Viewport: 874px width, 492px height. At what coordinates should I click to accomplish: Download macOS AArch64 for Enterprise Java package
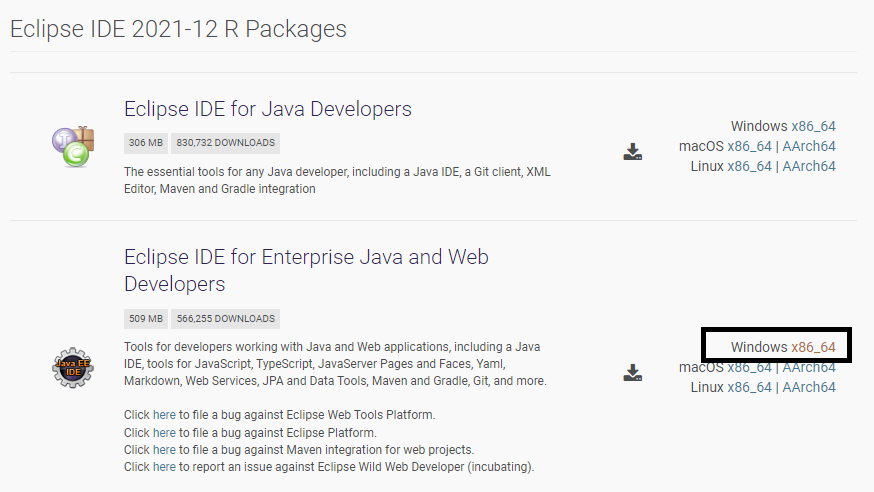click(809, 368)
